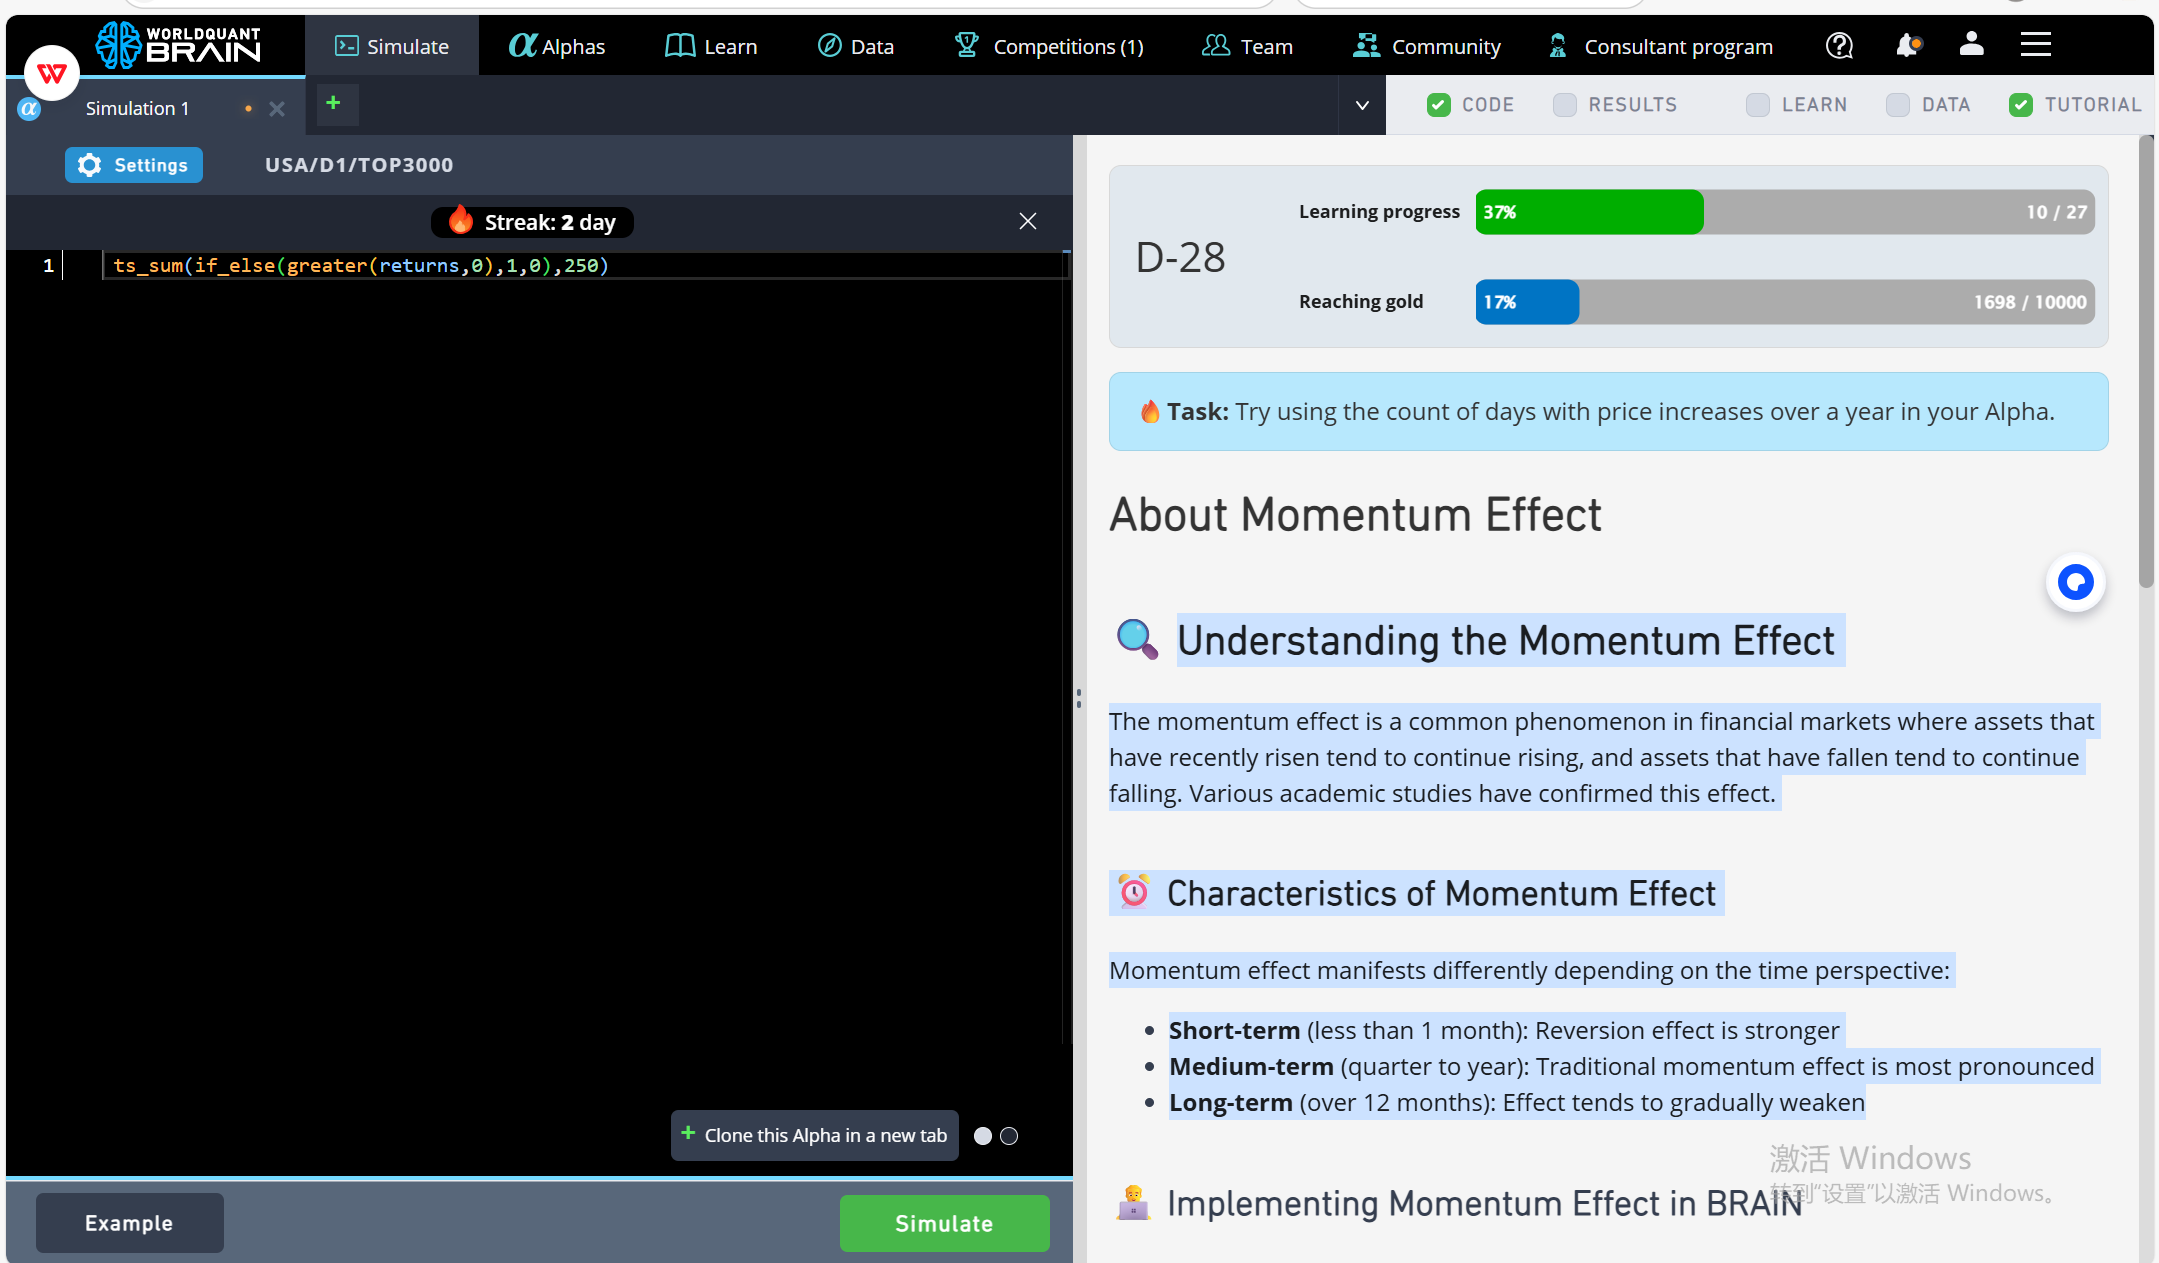
Task: Open the user profile icon
Action: [1971, 44]
